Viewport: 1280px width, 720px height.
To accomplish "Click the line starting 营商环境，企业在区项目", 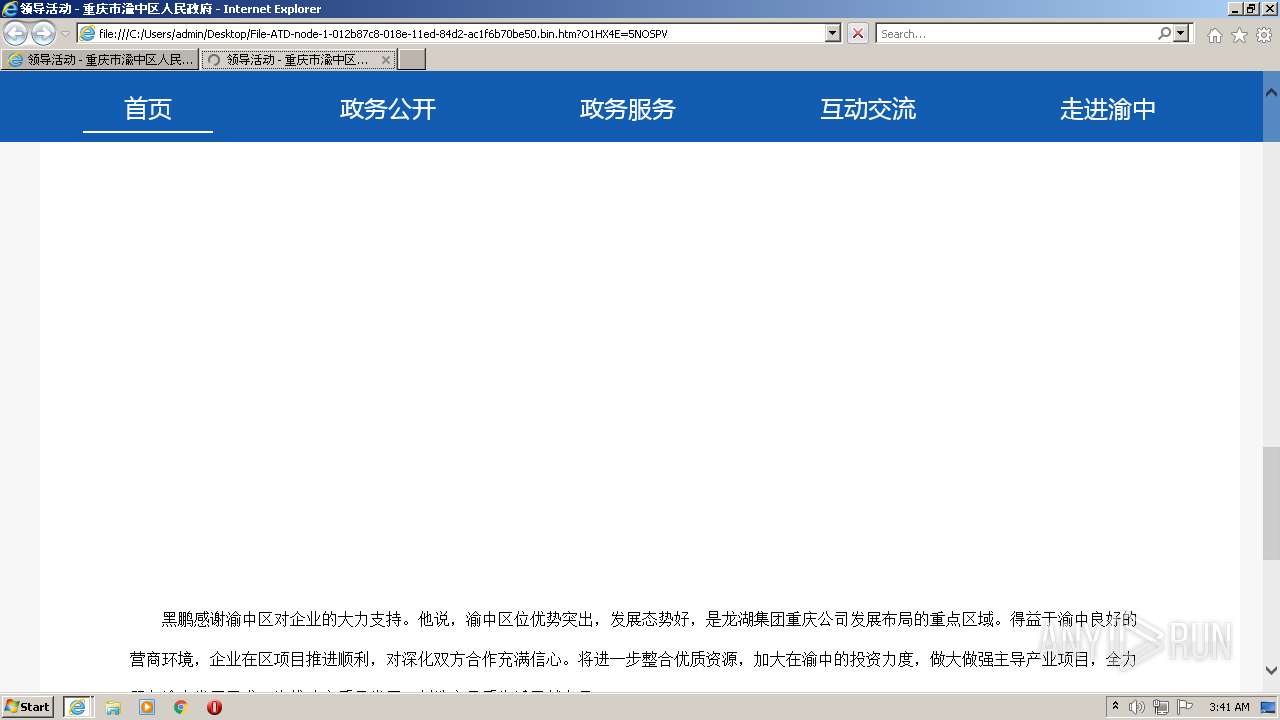I will (633, 659).
